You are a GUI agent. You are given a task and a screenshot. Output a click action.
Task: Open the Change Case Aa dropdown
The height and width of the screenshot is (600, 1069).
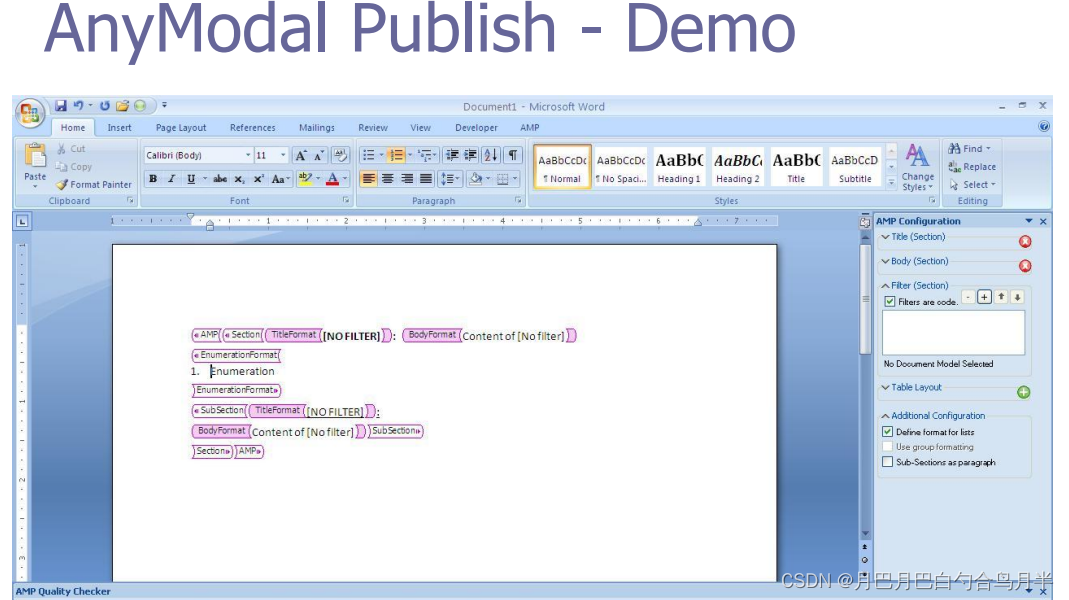(x=280, y=179)
